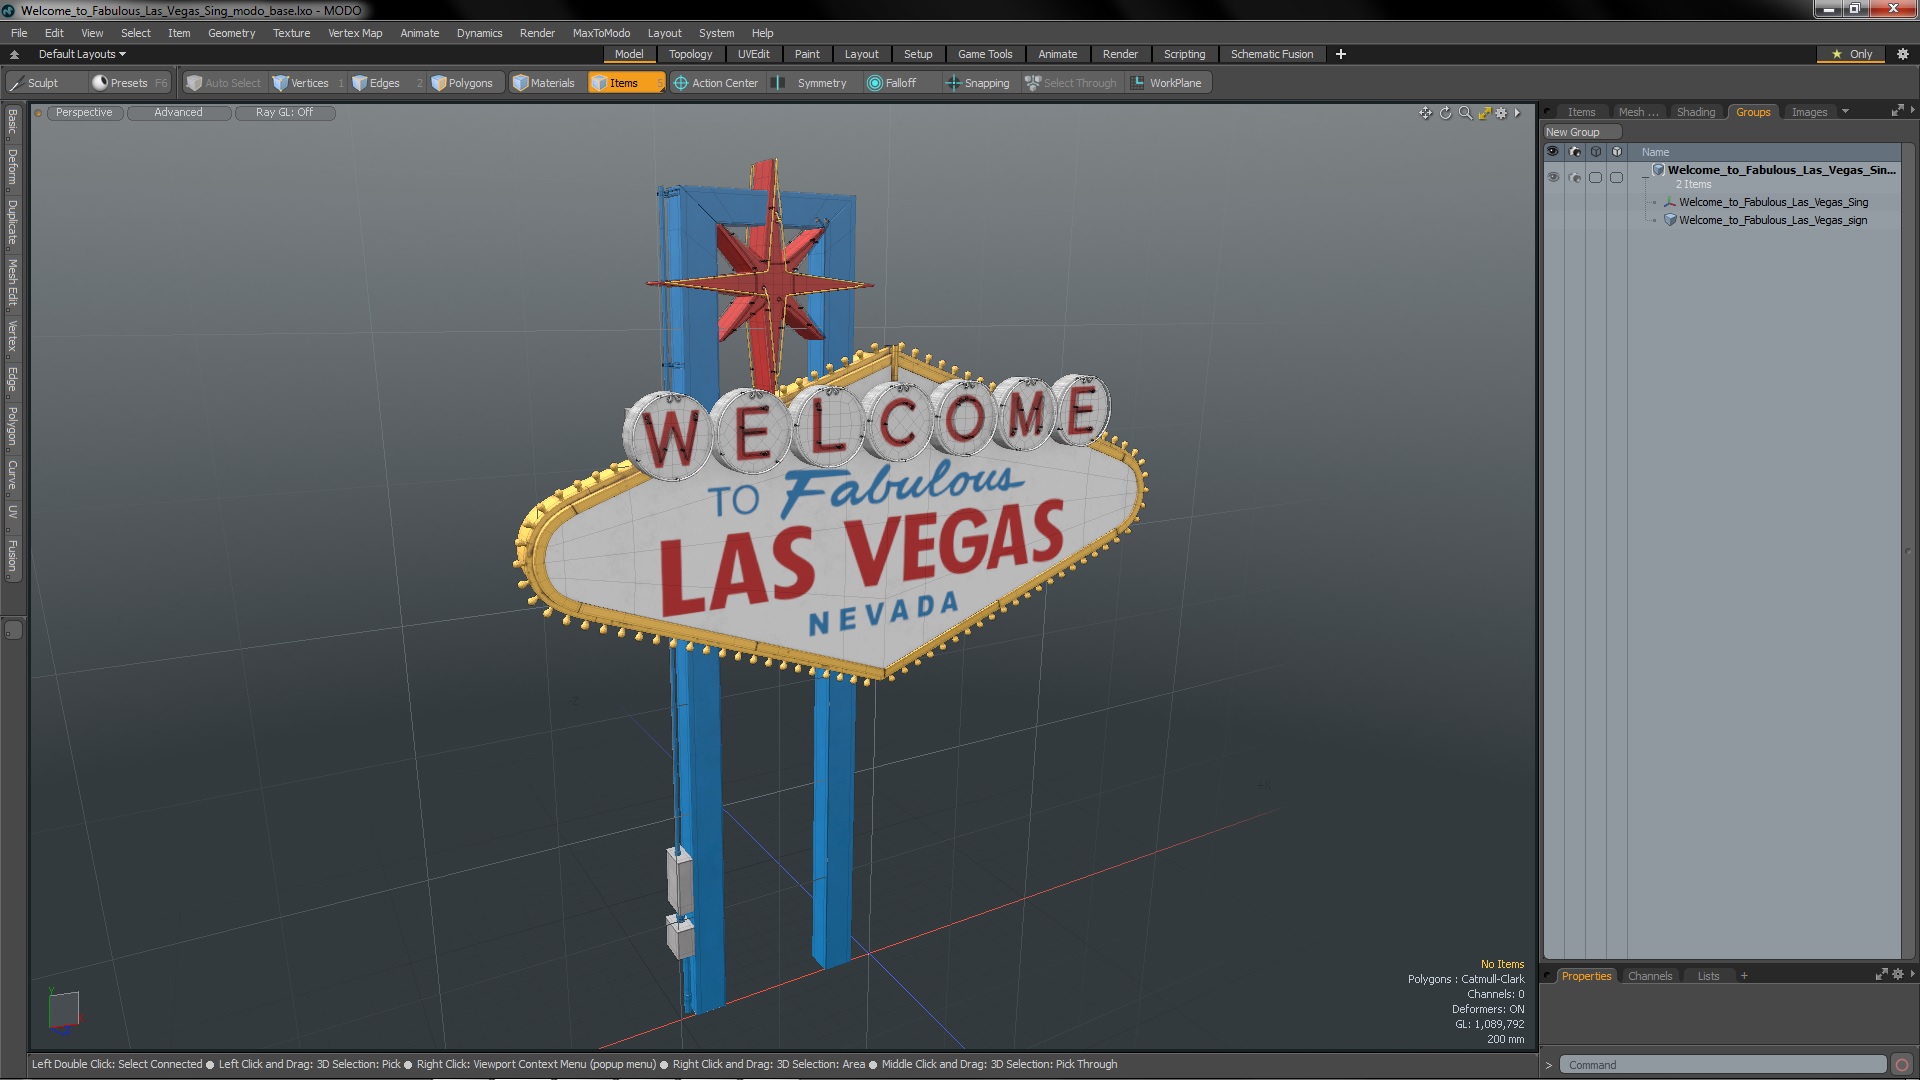Click the yellow maximize viewport arrows icon

1484,113
